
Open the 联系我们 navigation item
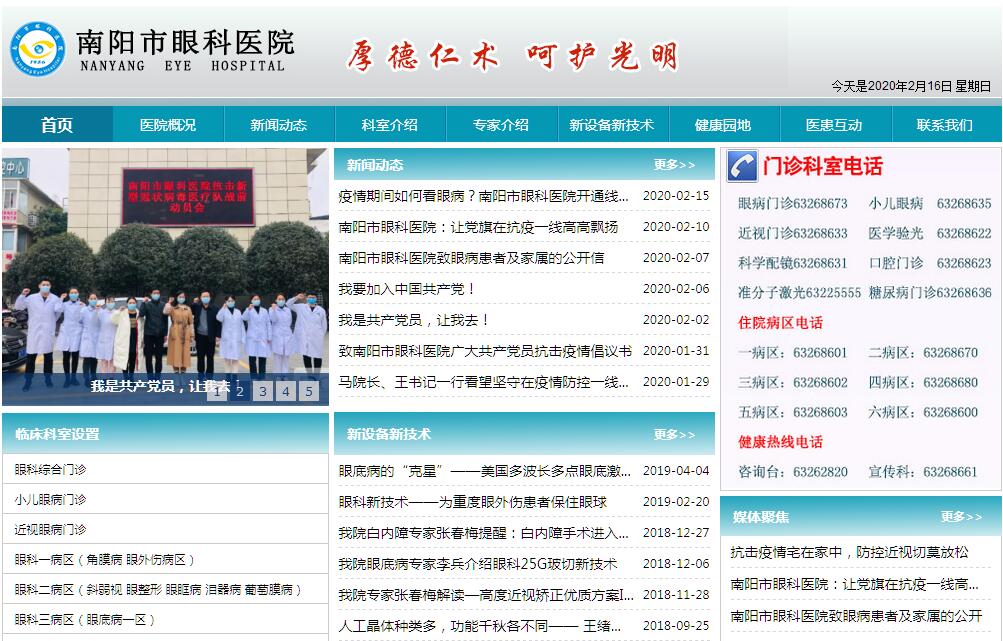pyautogui.click(x=944, y=125)
